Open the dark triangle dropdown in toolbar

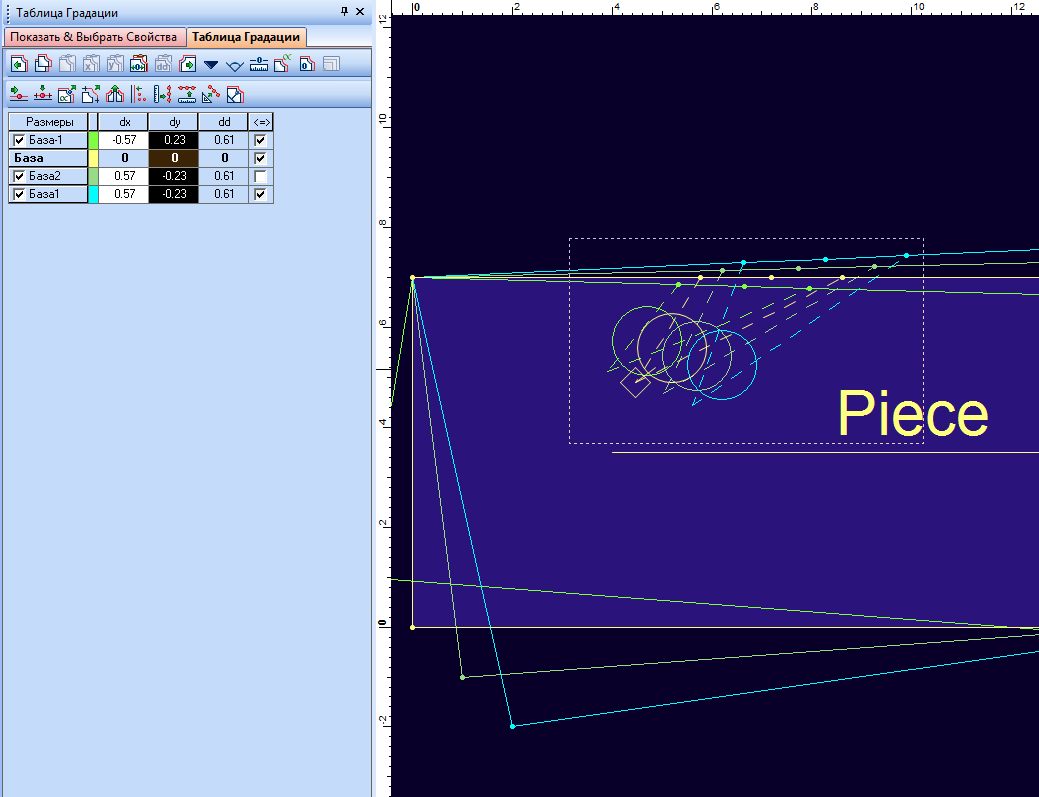pos(211,65)
